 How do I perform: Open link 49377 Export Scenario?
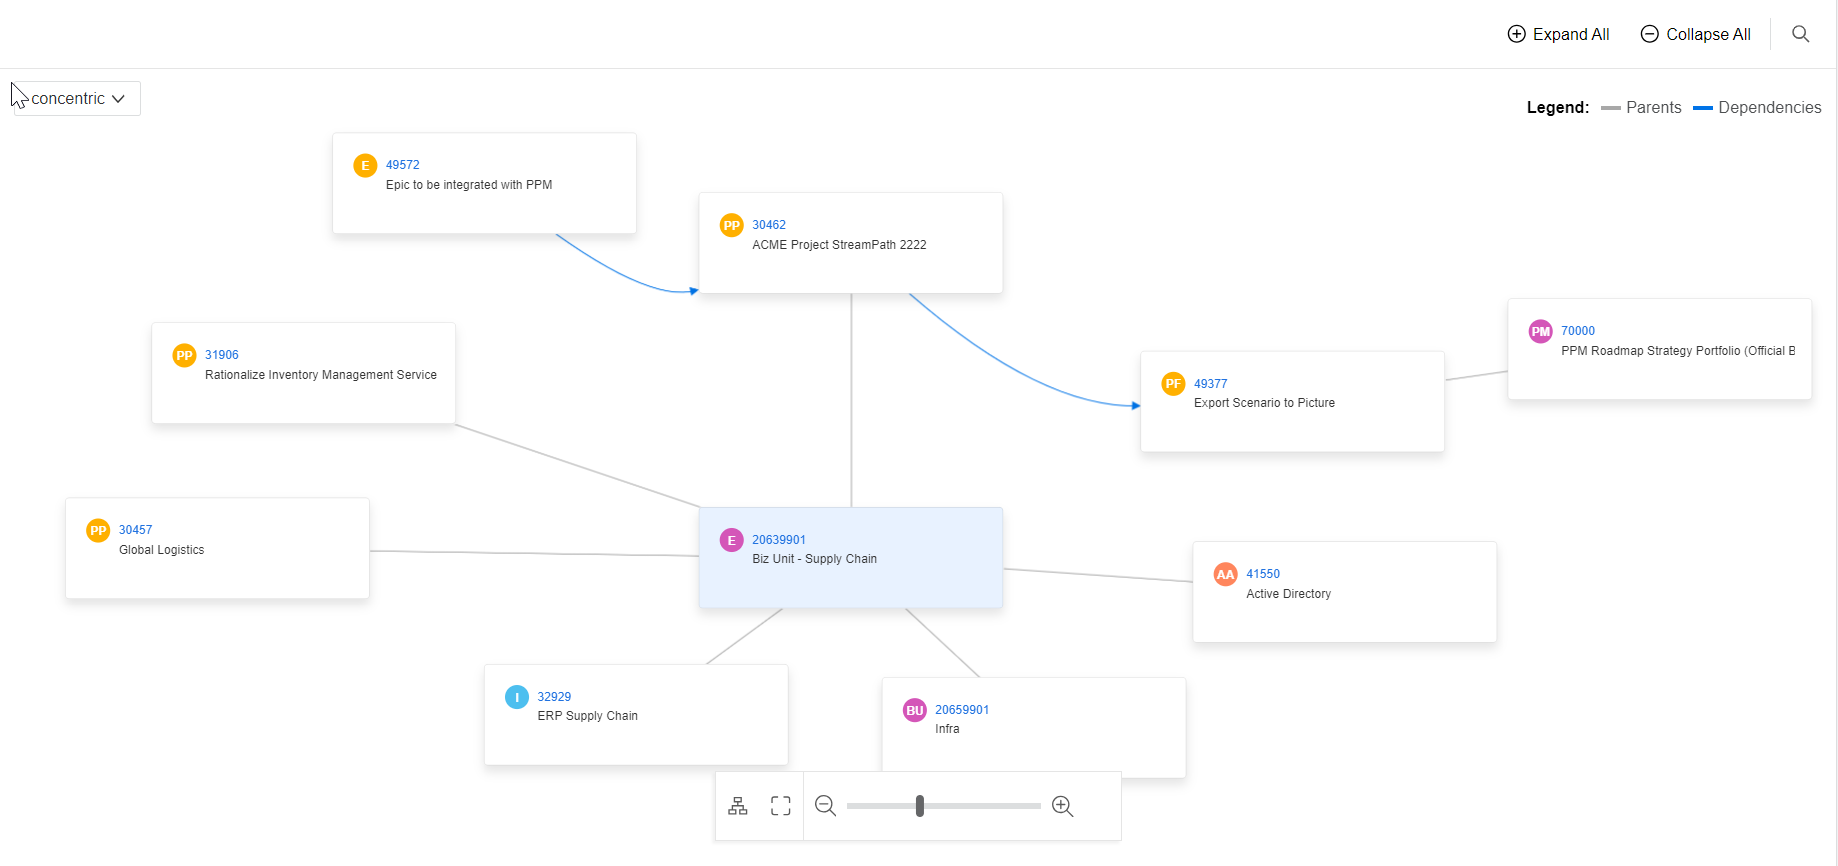(x=1210, y=384)
